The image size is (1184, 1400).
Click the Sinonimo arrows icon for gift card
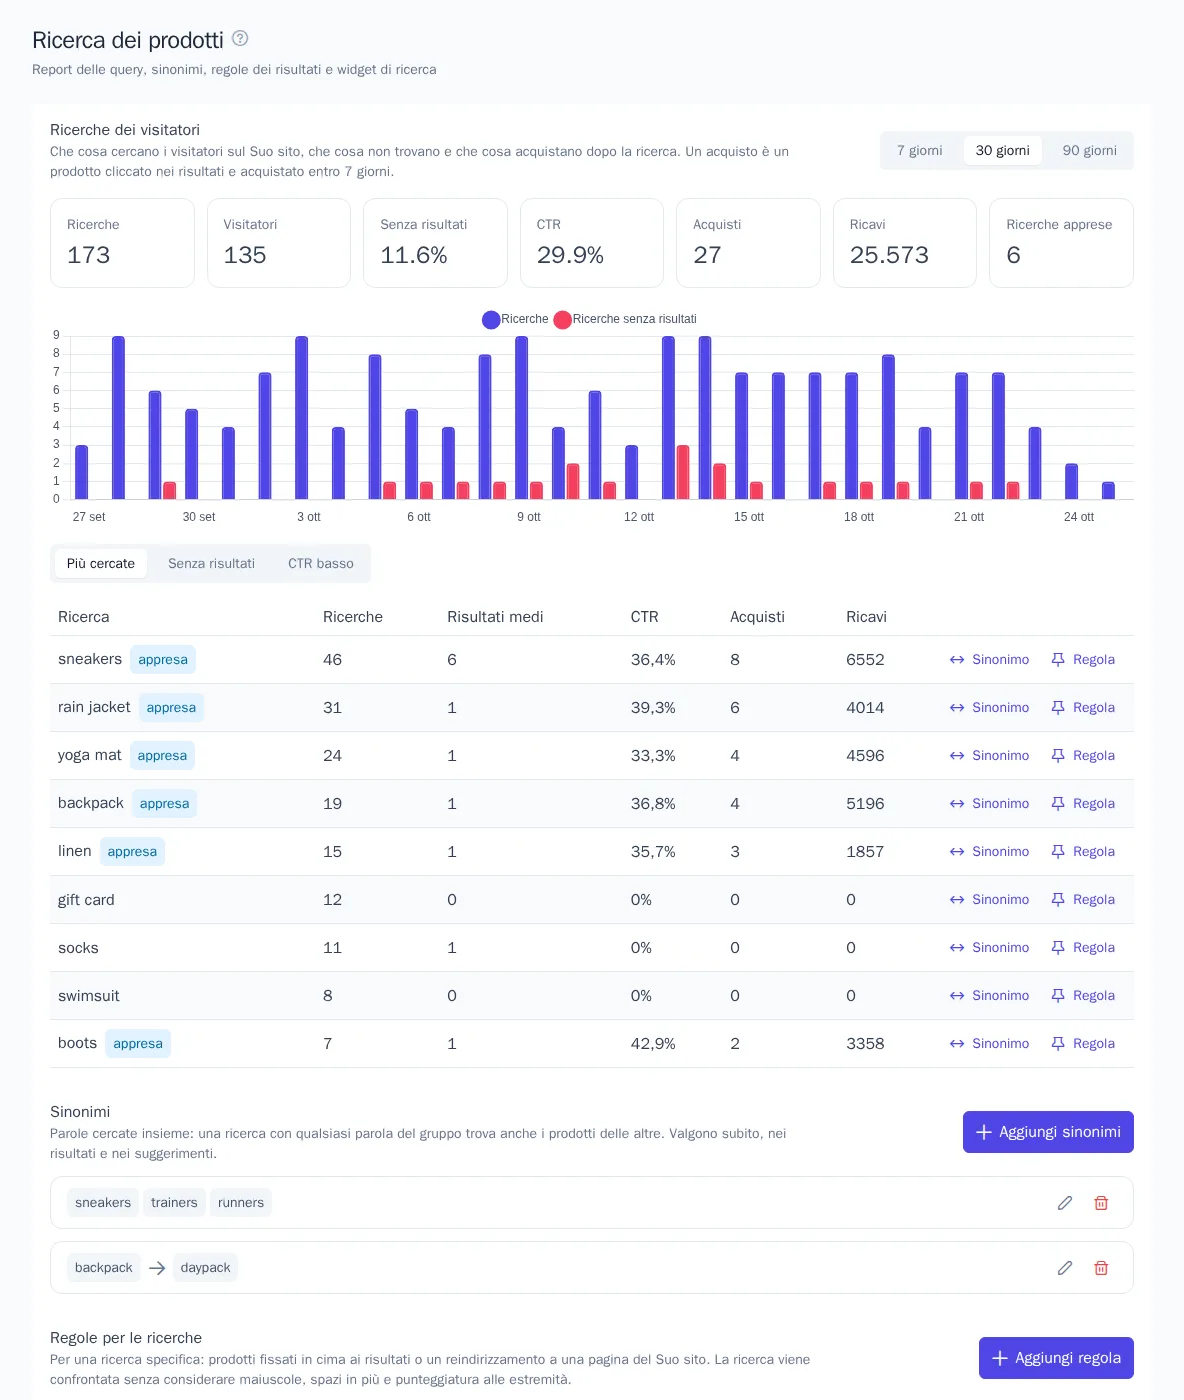(x=957, y=900)
